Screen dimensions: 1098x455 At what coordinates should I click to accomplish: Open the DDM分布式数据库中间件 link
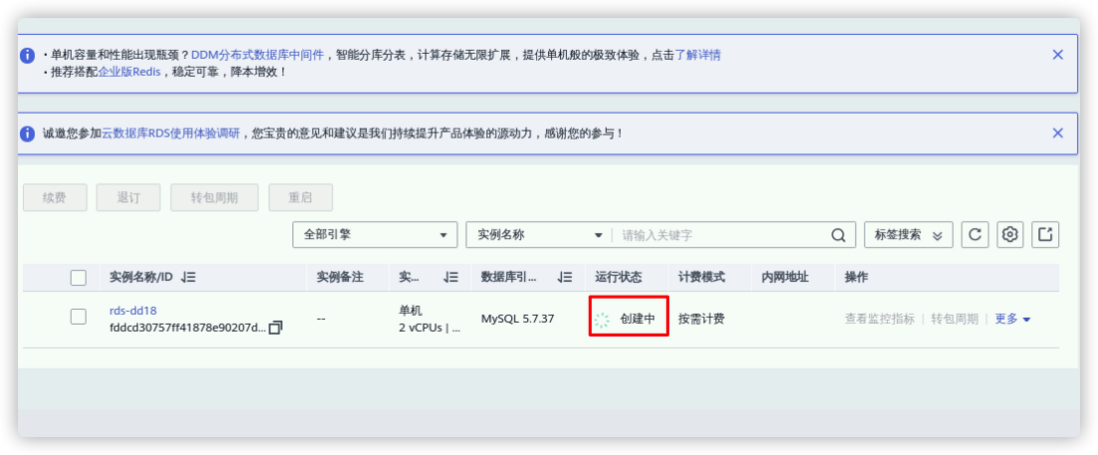[258, 55]
